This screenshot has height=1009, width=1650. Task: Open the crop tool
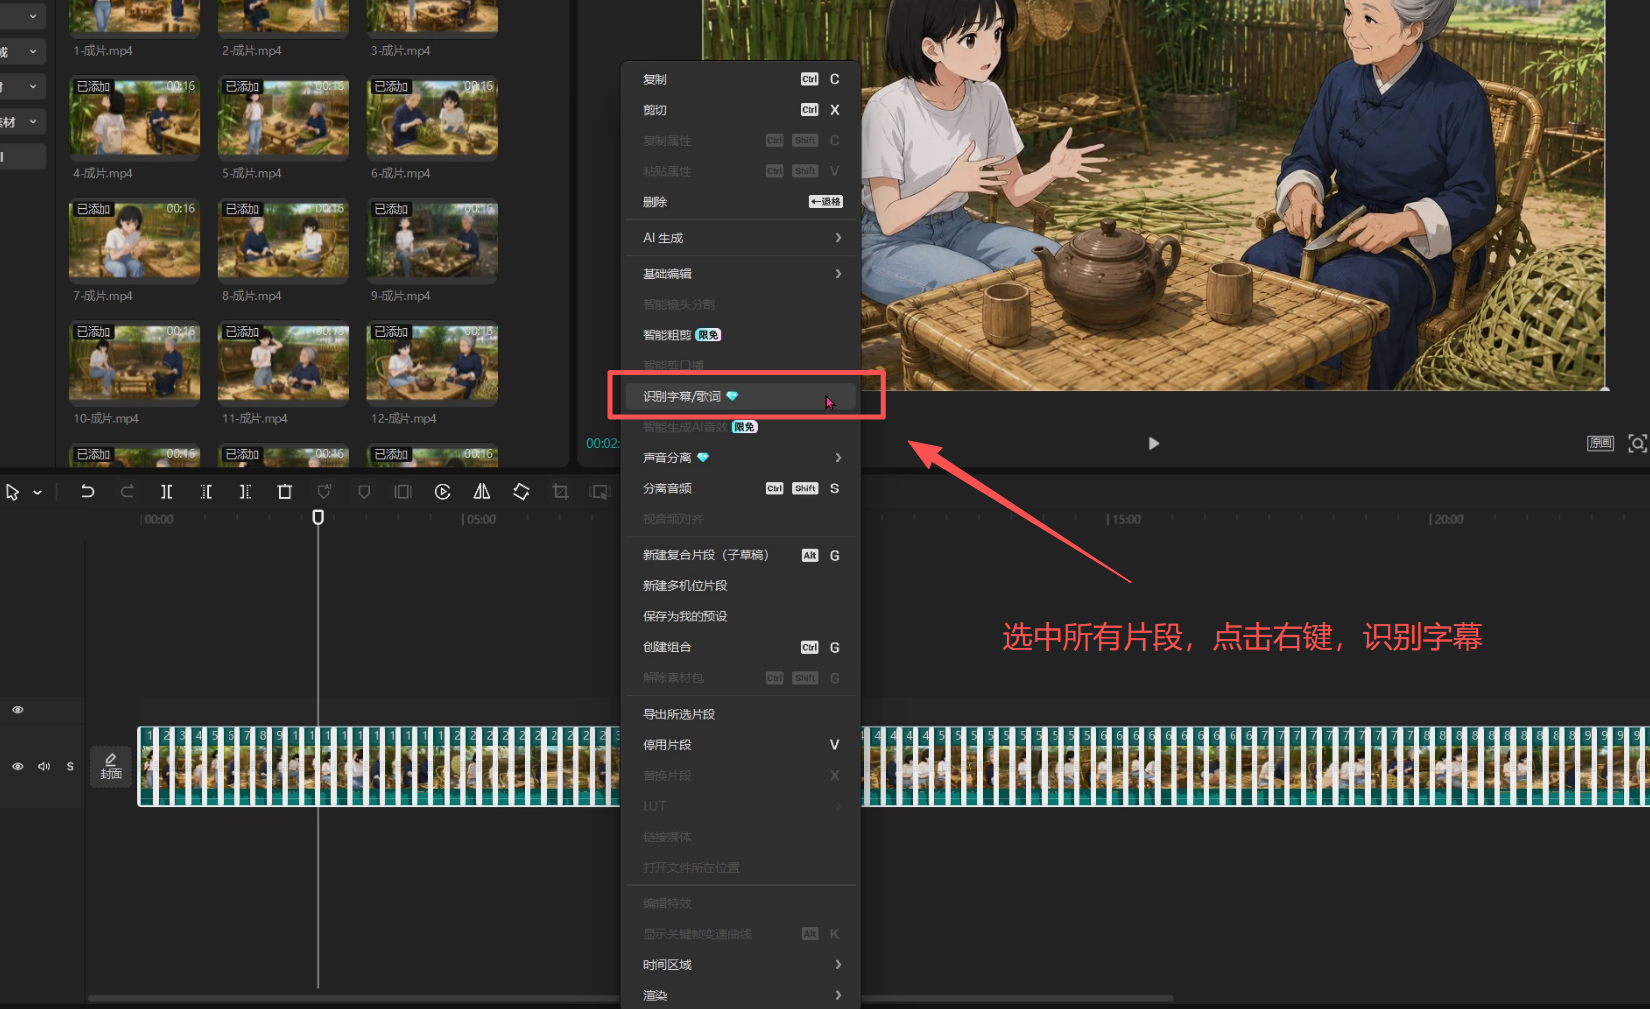click(x=561, y=492)
